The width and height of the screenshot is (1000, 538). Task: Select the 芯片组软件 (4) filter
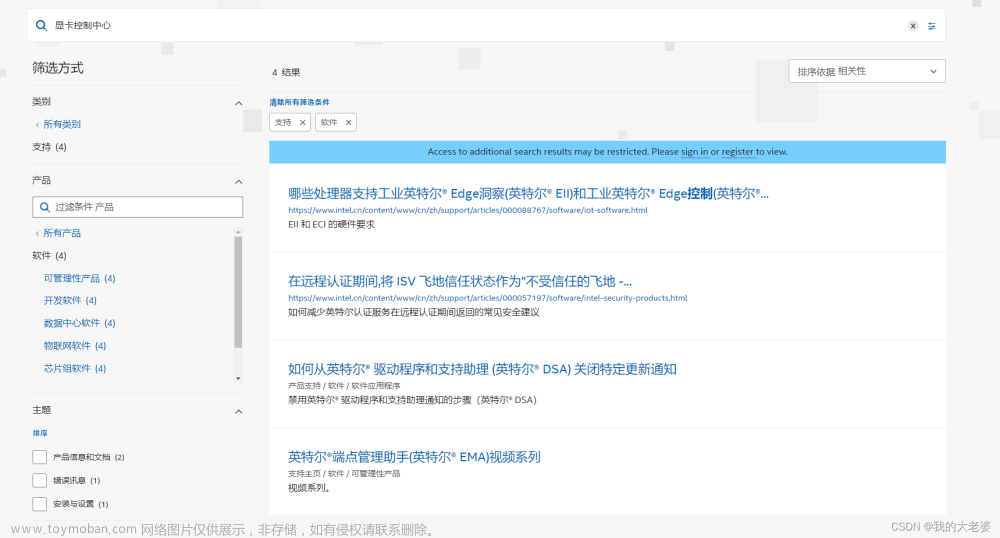[x=75, y=368]
